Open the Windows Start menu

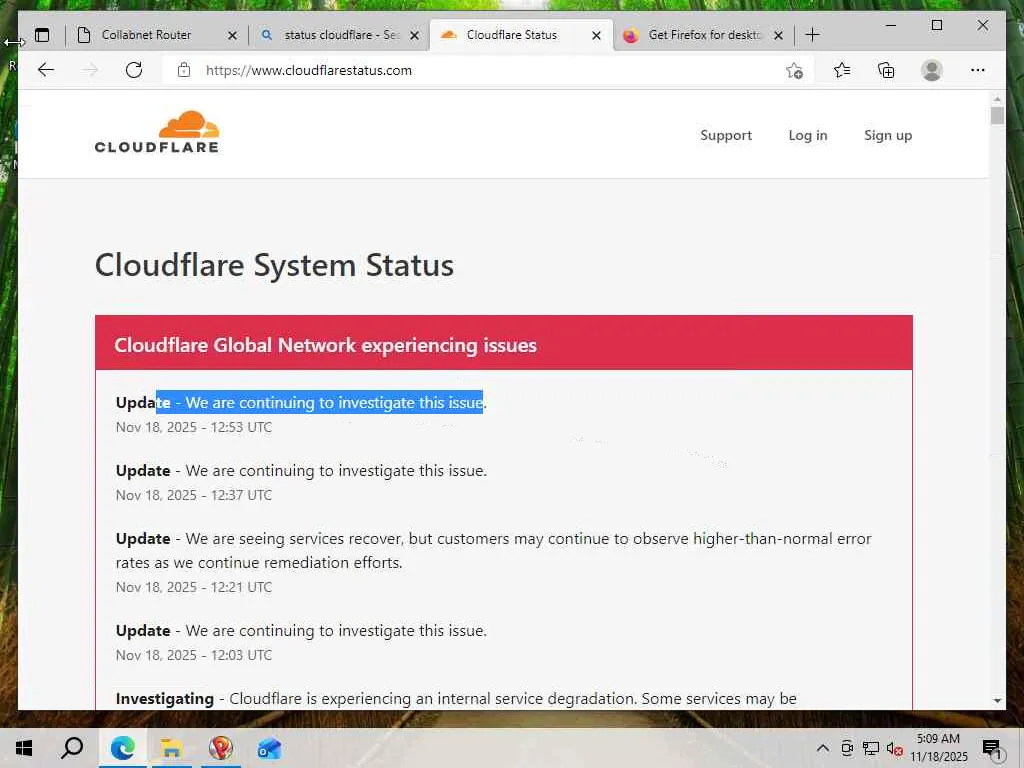(24, 748)
